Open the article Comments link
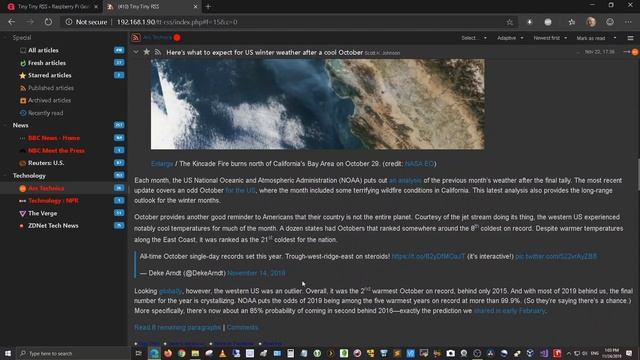The width and height of the screenshot is (640, 360). [x=242, y=327]
